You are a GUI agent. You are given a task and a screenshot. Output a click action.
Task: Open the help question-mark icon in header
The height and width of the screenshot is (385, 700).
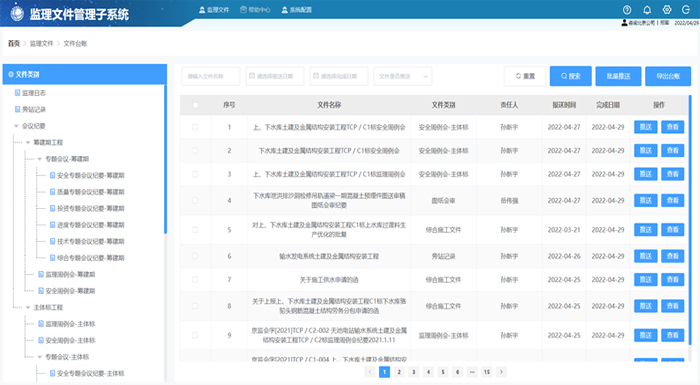(x=627, y=10)
